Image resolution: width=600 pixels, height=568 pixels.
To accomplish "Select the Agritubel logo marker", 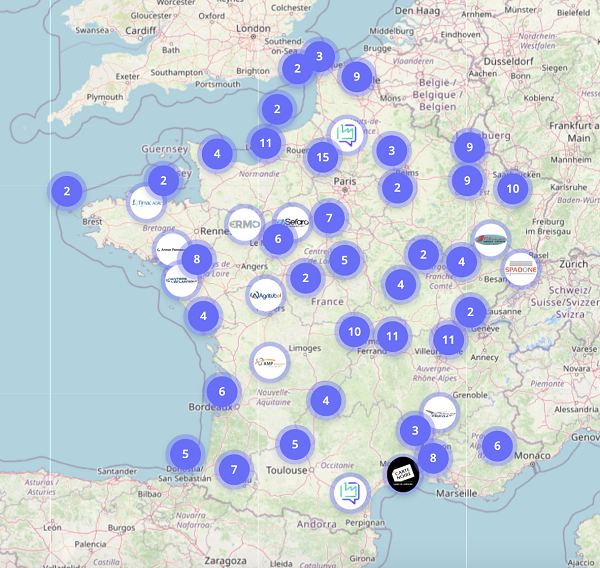I will click(266, 295).
